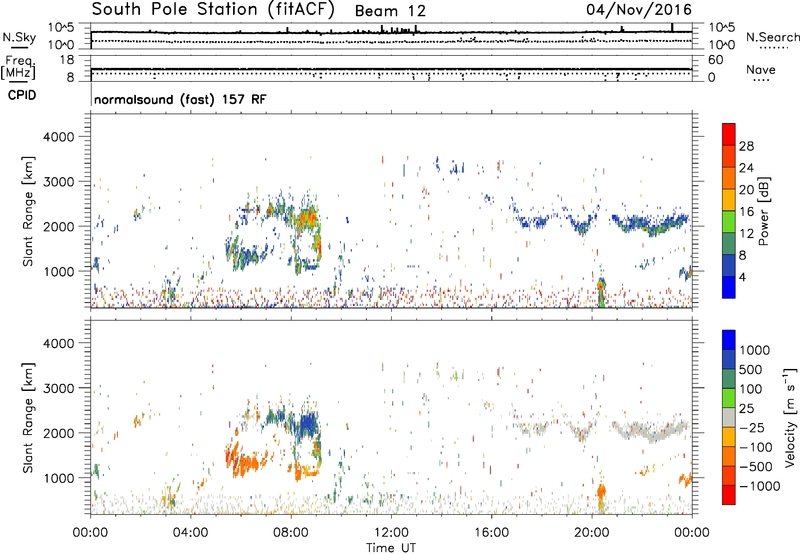Click 'Slant Range [km]' label of velocity panel
The image size is (800, 554).
pyautogui.click(x=28, y=418)
